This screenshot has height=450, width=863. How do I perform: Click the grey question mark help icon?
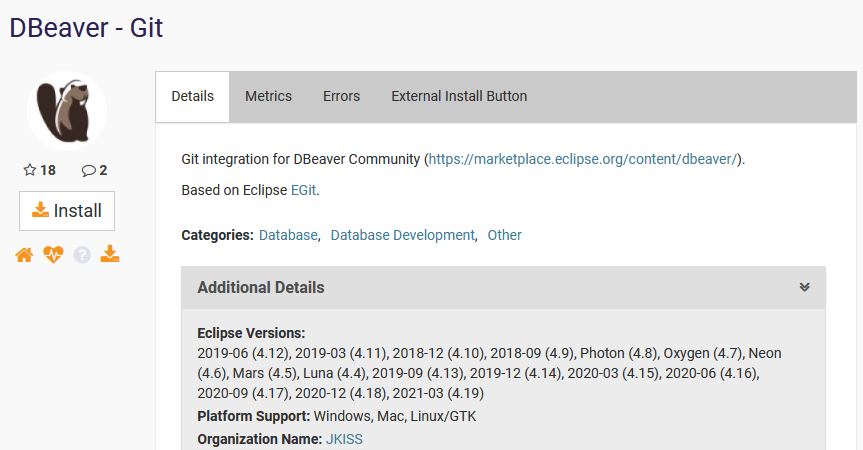(x=82, y=255)
